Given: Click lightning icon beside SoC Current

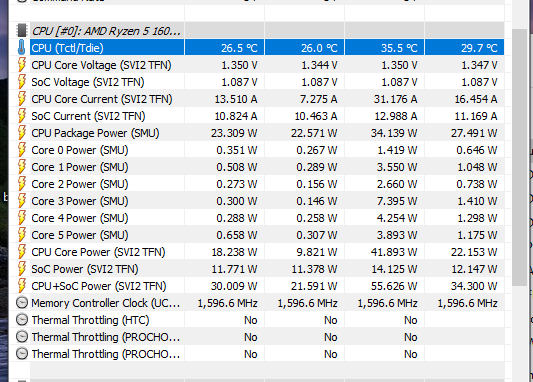Looking at the screenshot, I should tap(22, 116).
